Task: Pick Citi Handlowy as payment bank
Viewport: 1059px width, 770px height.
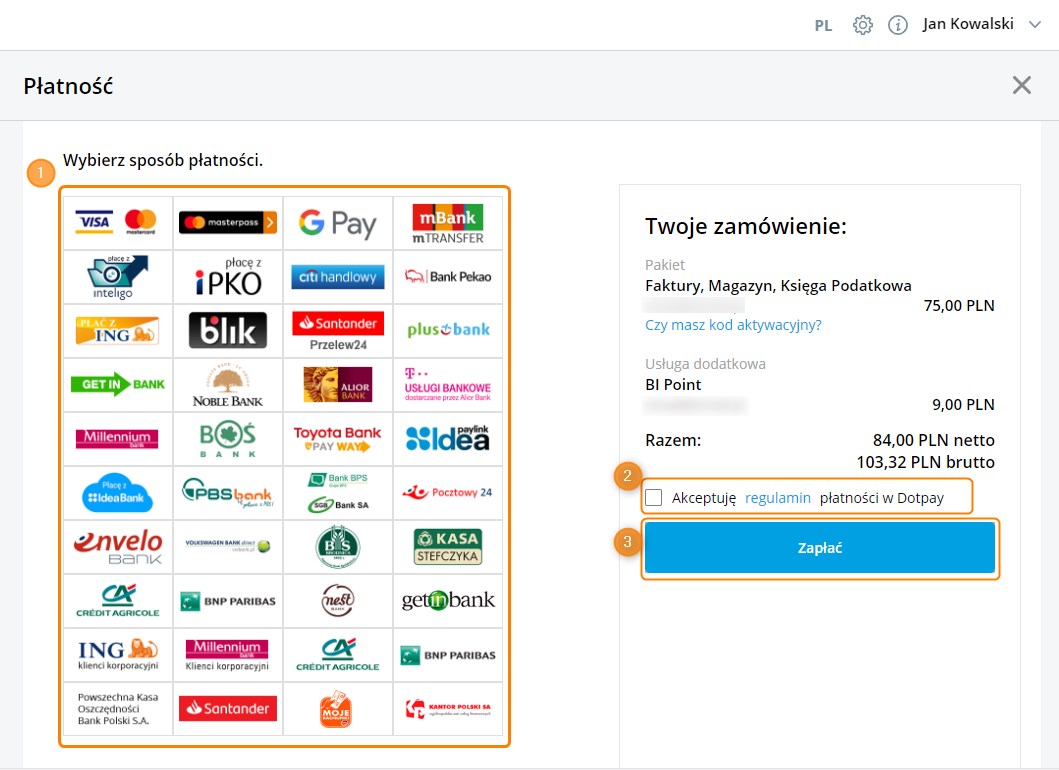Action: point(338,277)
